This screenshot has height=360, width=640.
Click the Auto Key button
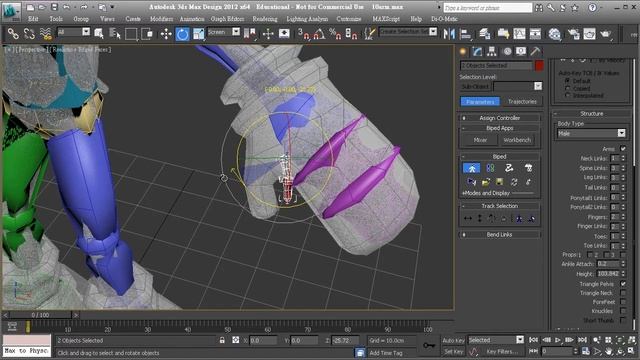(453, 340)
